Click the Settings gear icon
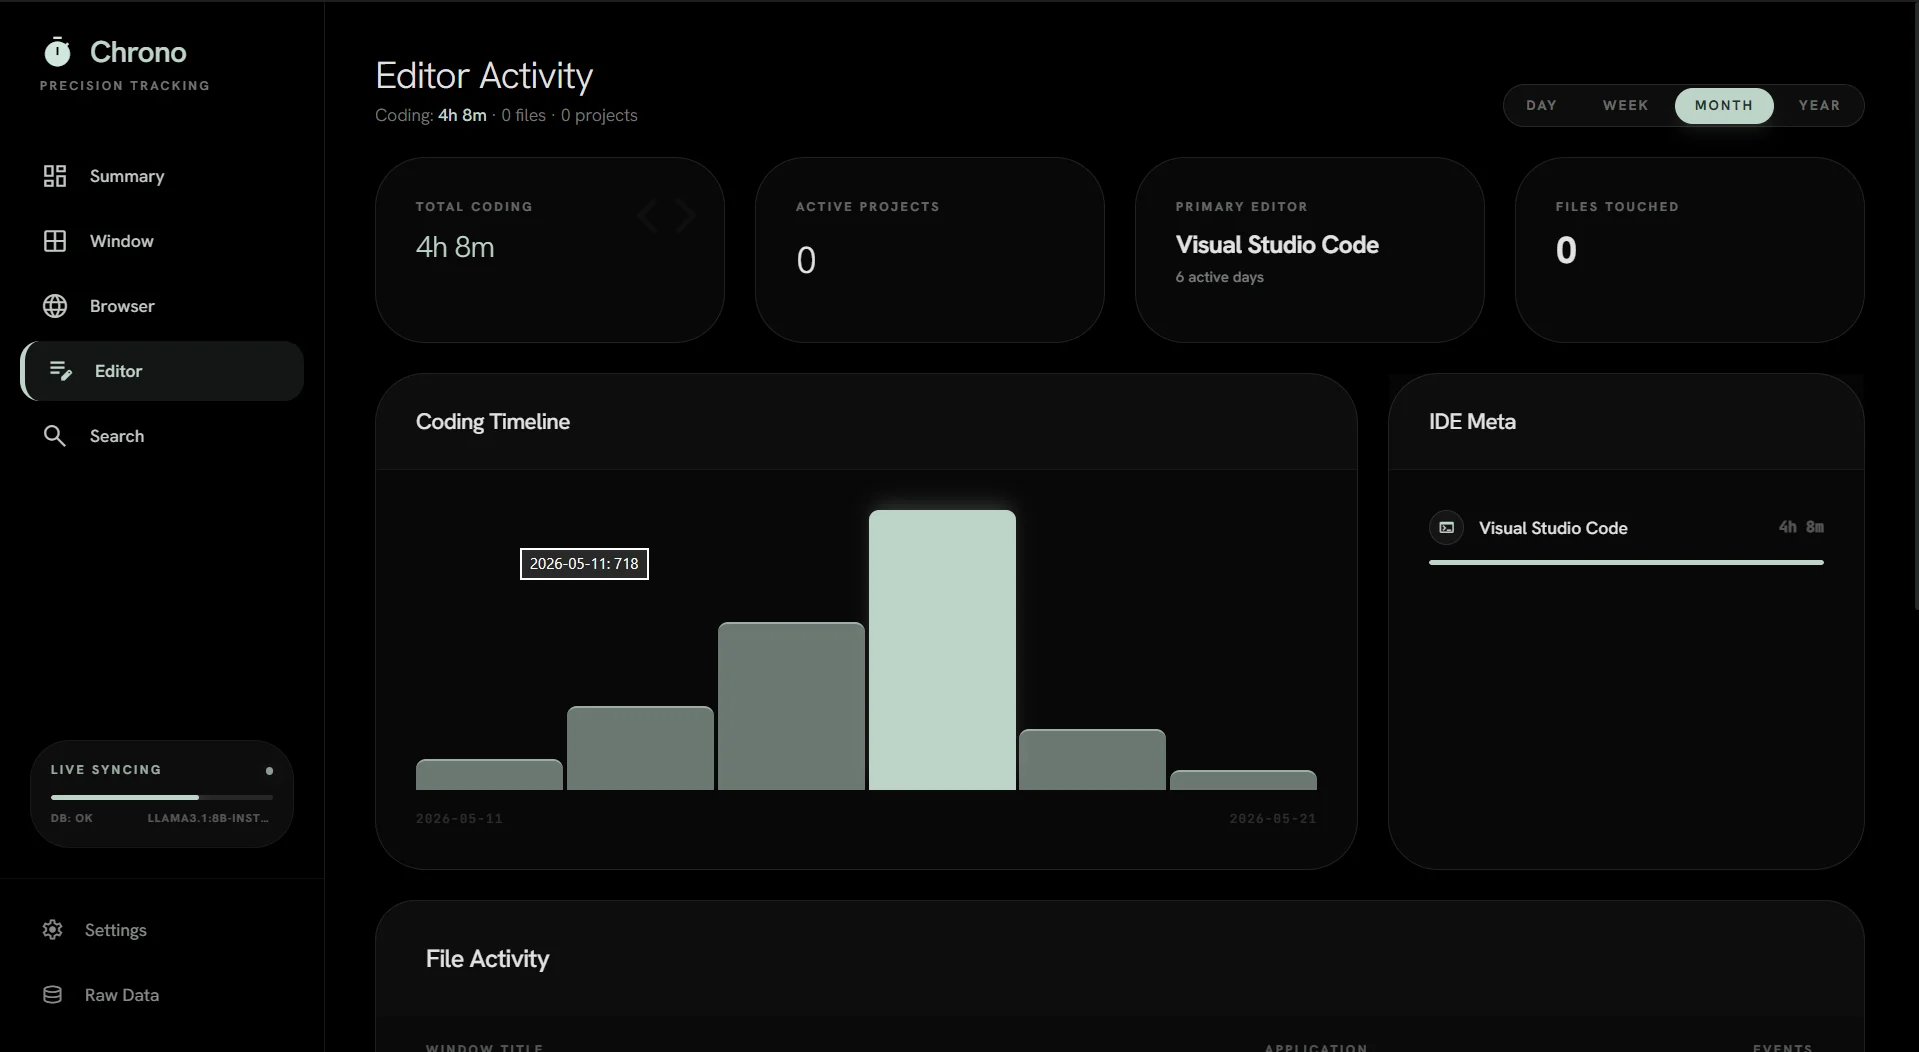The height and width of the screenshot is (1052, 1919). tap(53, 930)
